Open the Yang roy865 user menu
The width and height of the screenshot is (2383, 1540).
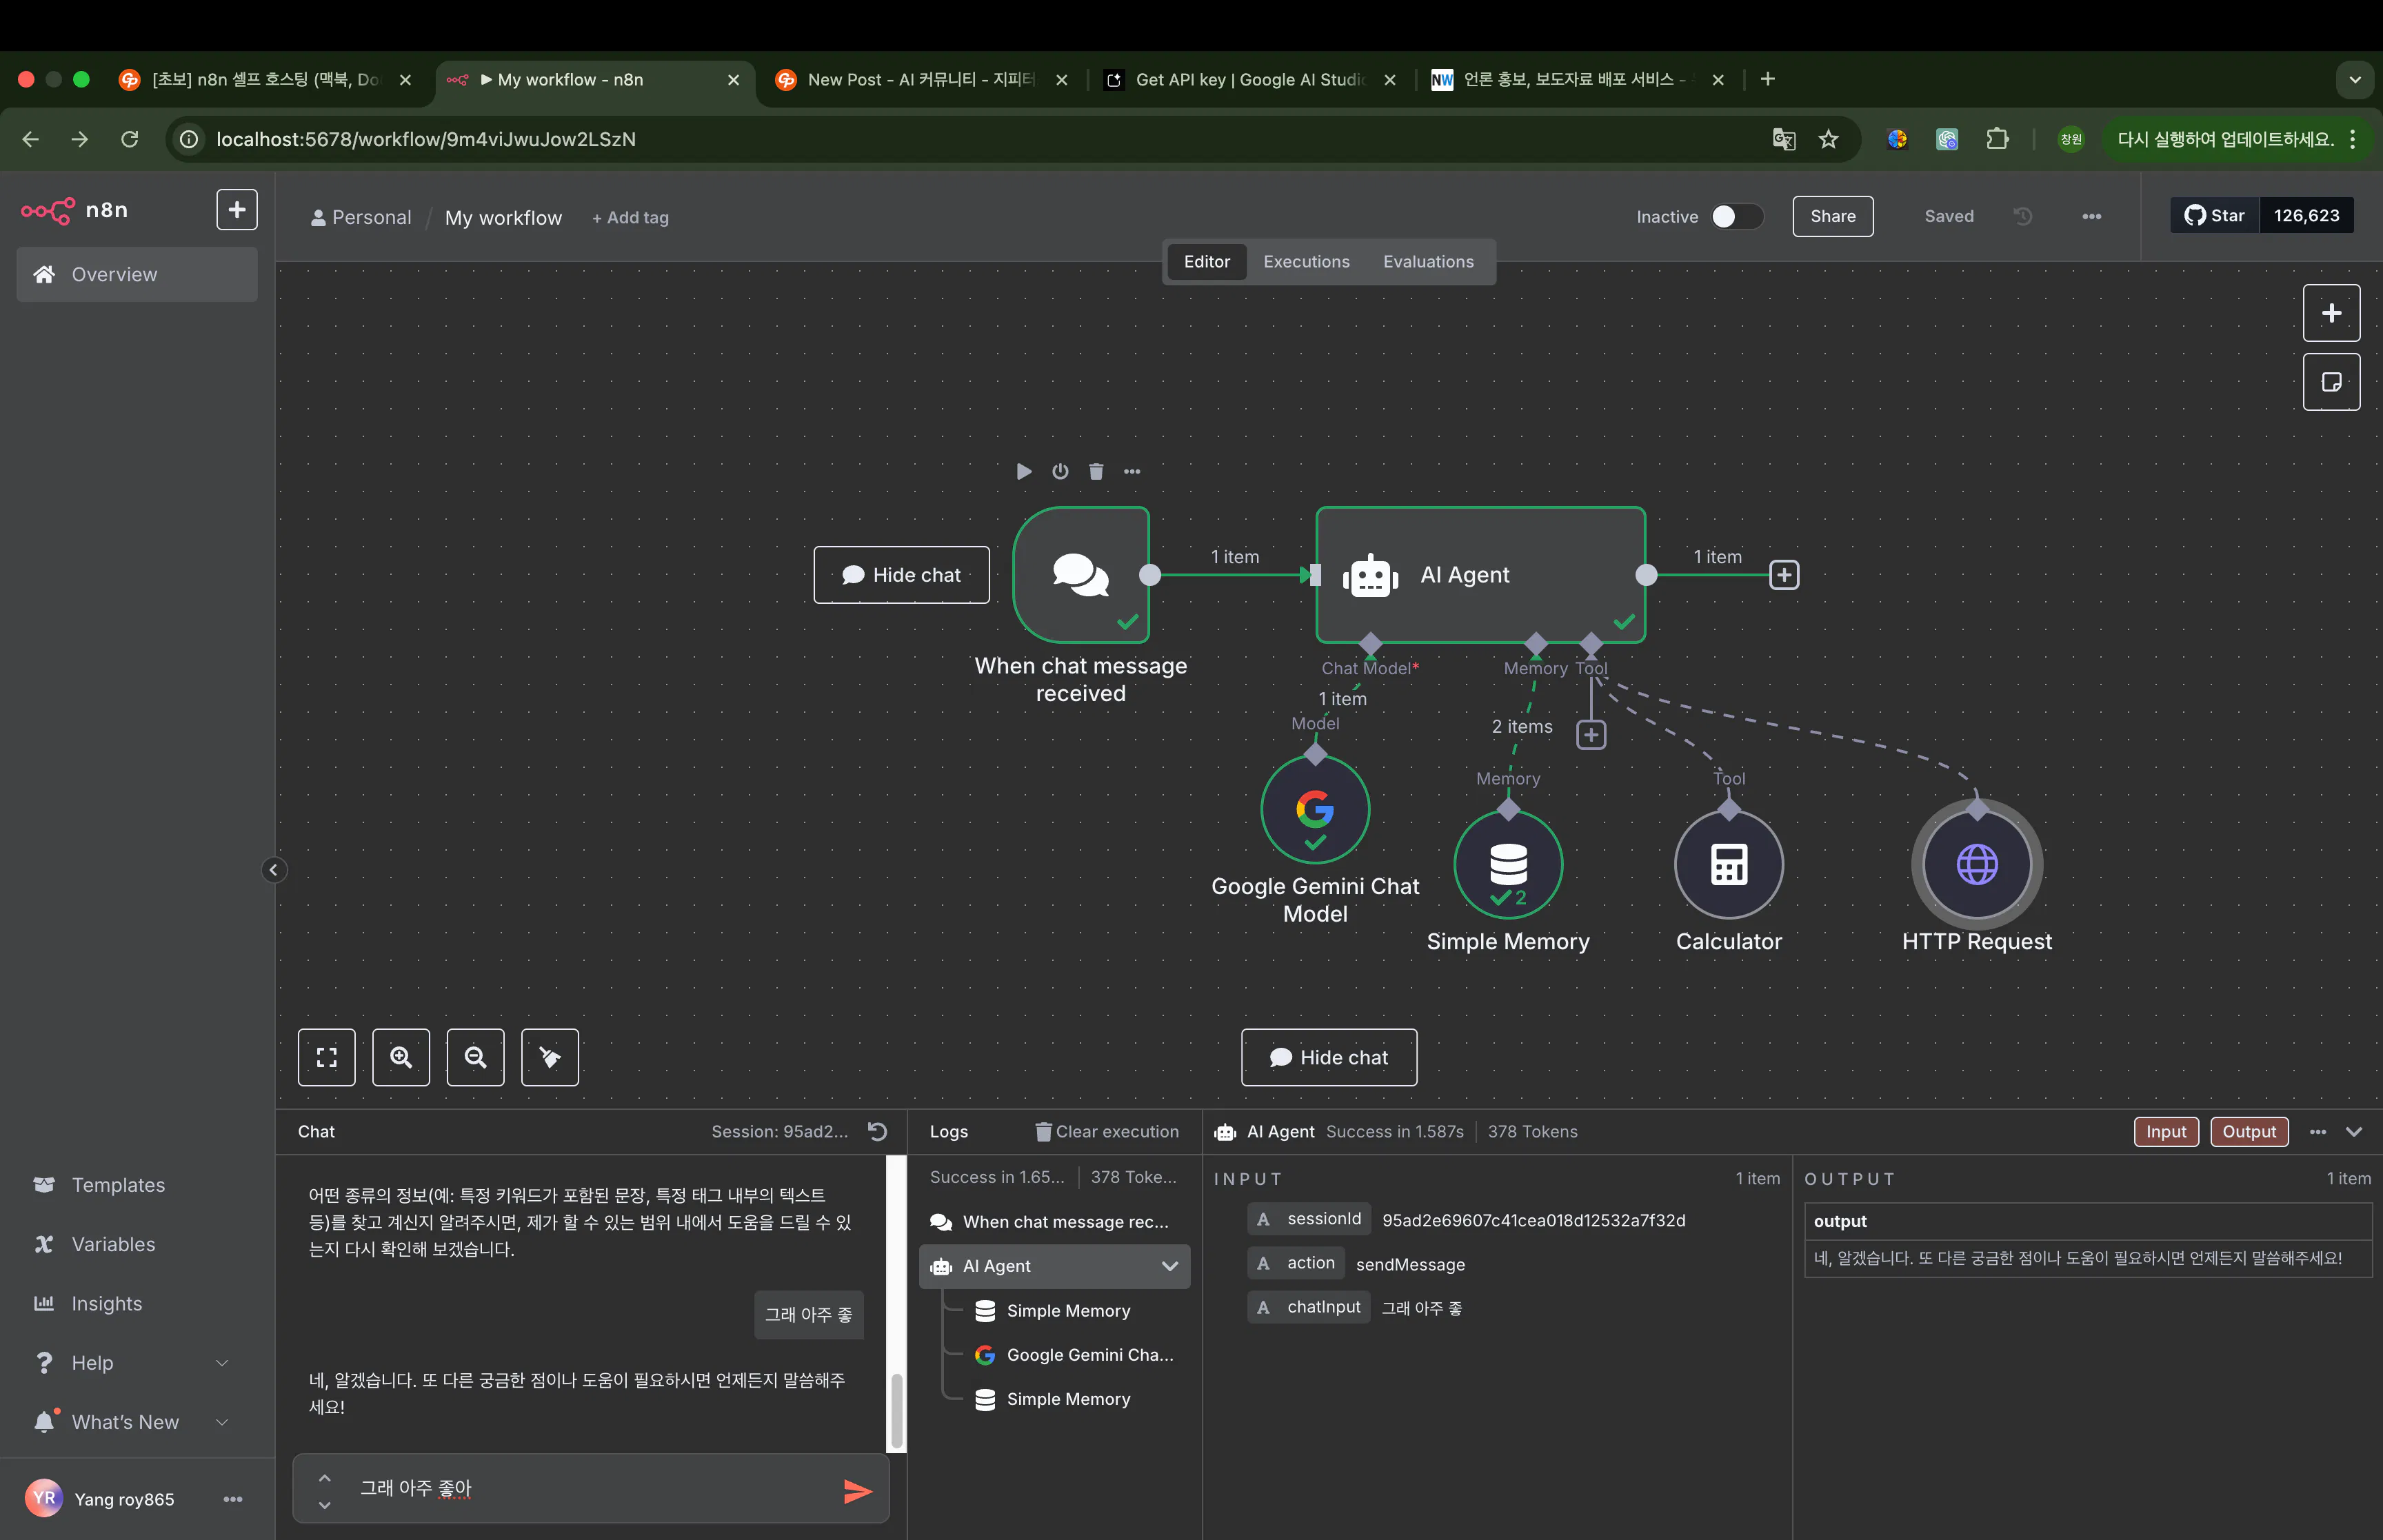tap(233, 1499)
